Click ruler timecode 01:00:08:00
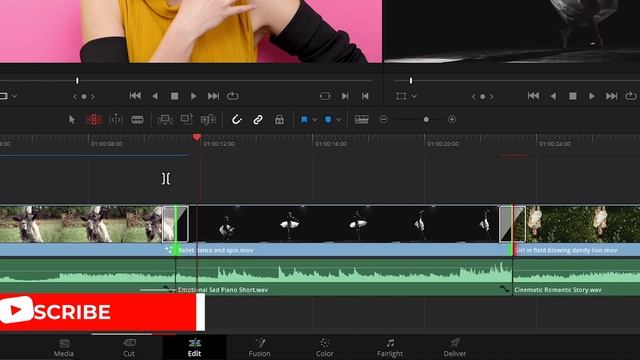This screenshot has height=360, width=640. 107,144
